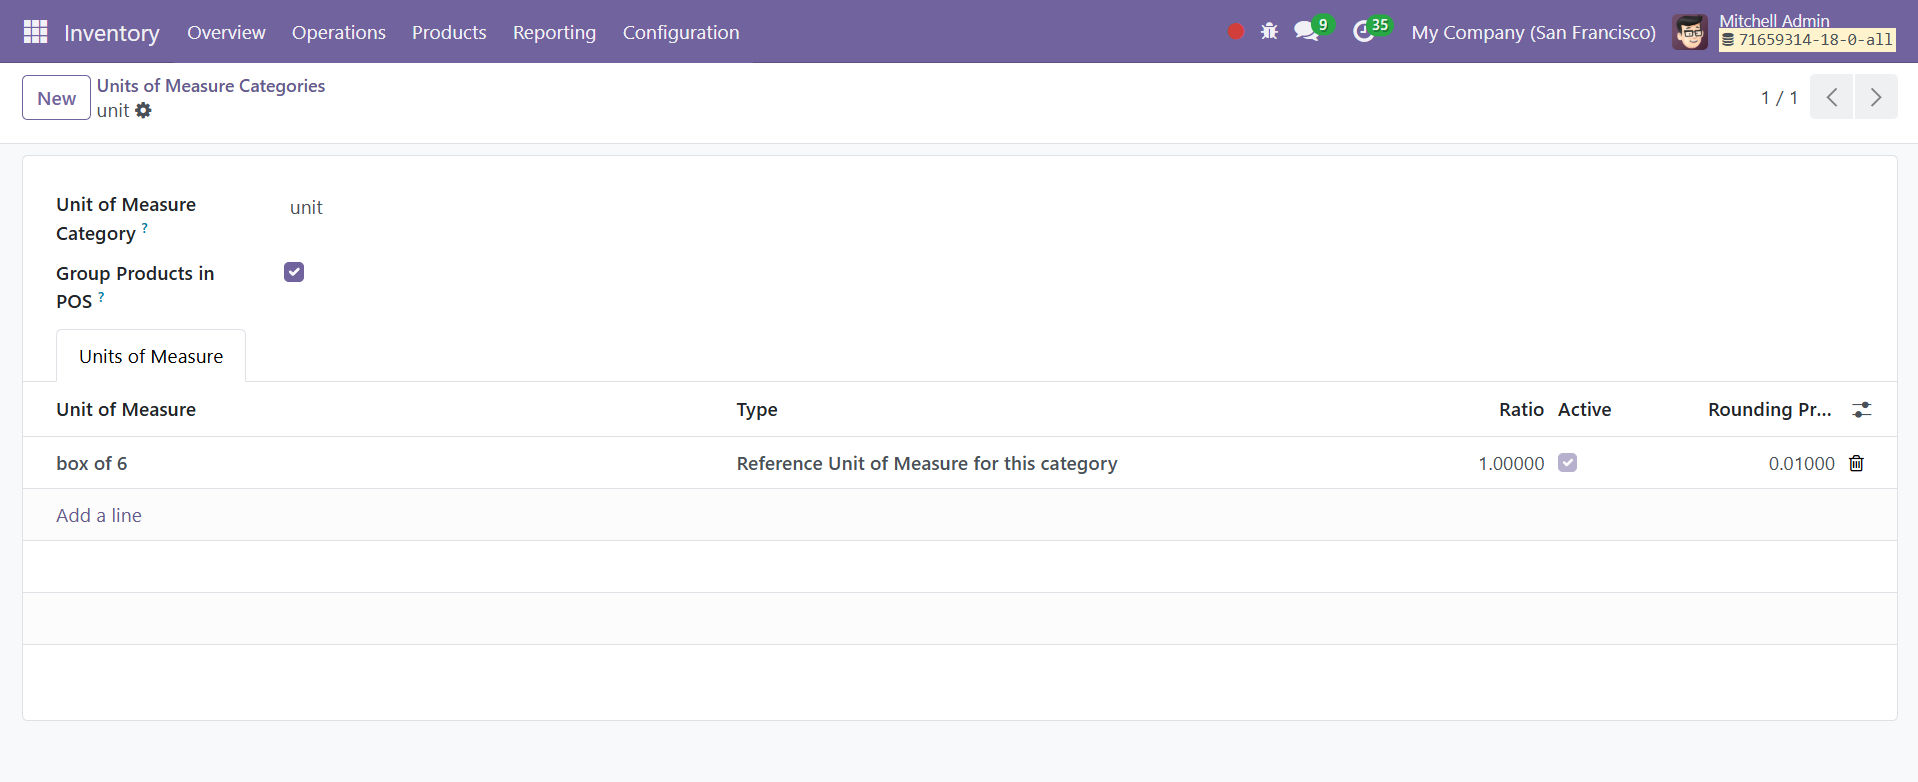This screenshot has width=1918, height=782.
Task: Sort by Unit of Measure column header
Action: tap(126, 409)
